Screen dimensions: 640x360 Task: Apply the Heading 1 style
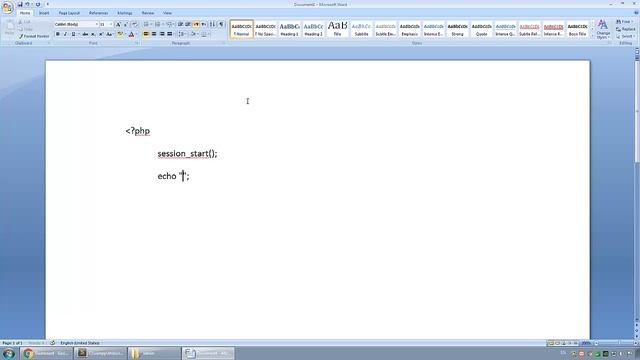click(x=289, y=29)
